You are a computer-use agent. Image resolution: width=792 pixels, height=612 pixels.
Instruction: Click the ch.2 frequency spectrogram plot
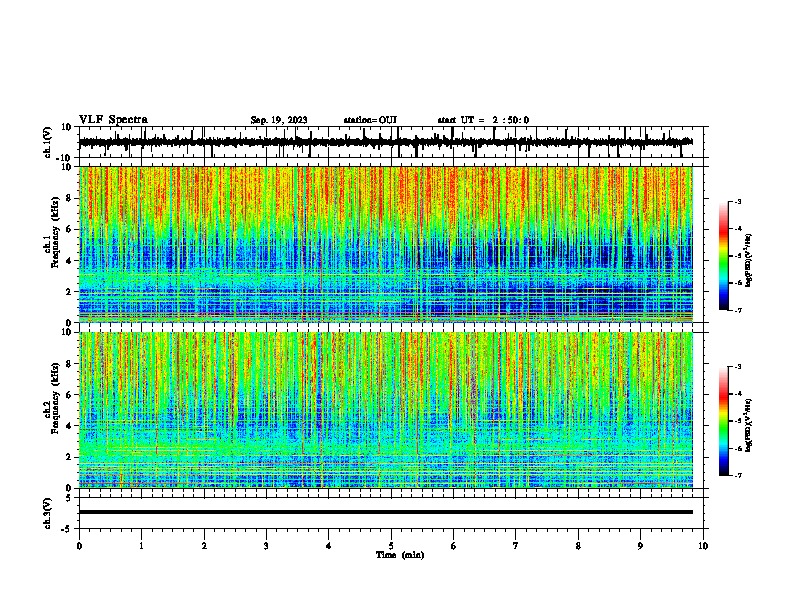coord(386,410)
